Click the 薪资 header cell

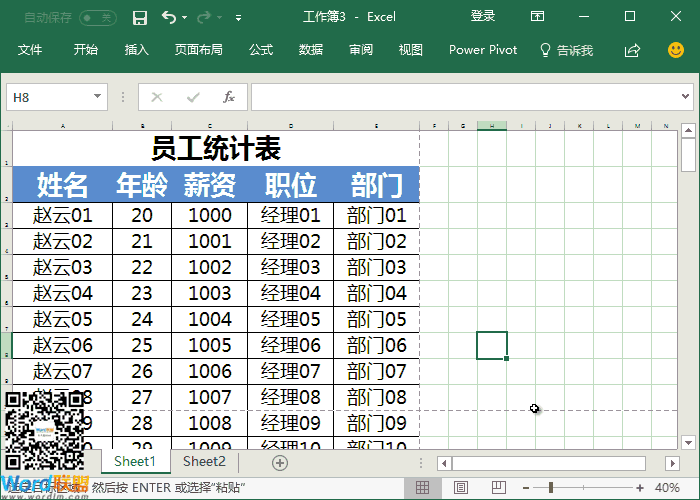209,184
